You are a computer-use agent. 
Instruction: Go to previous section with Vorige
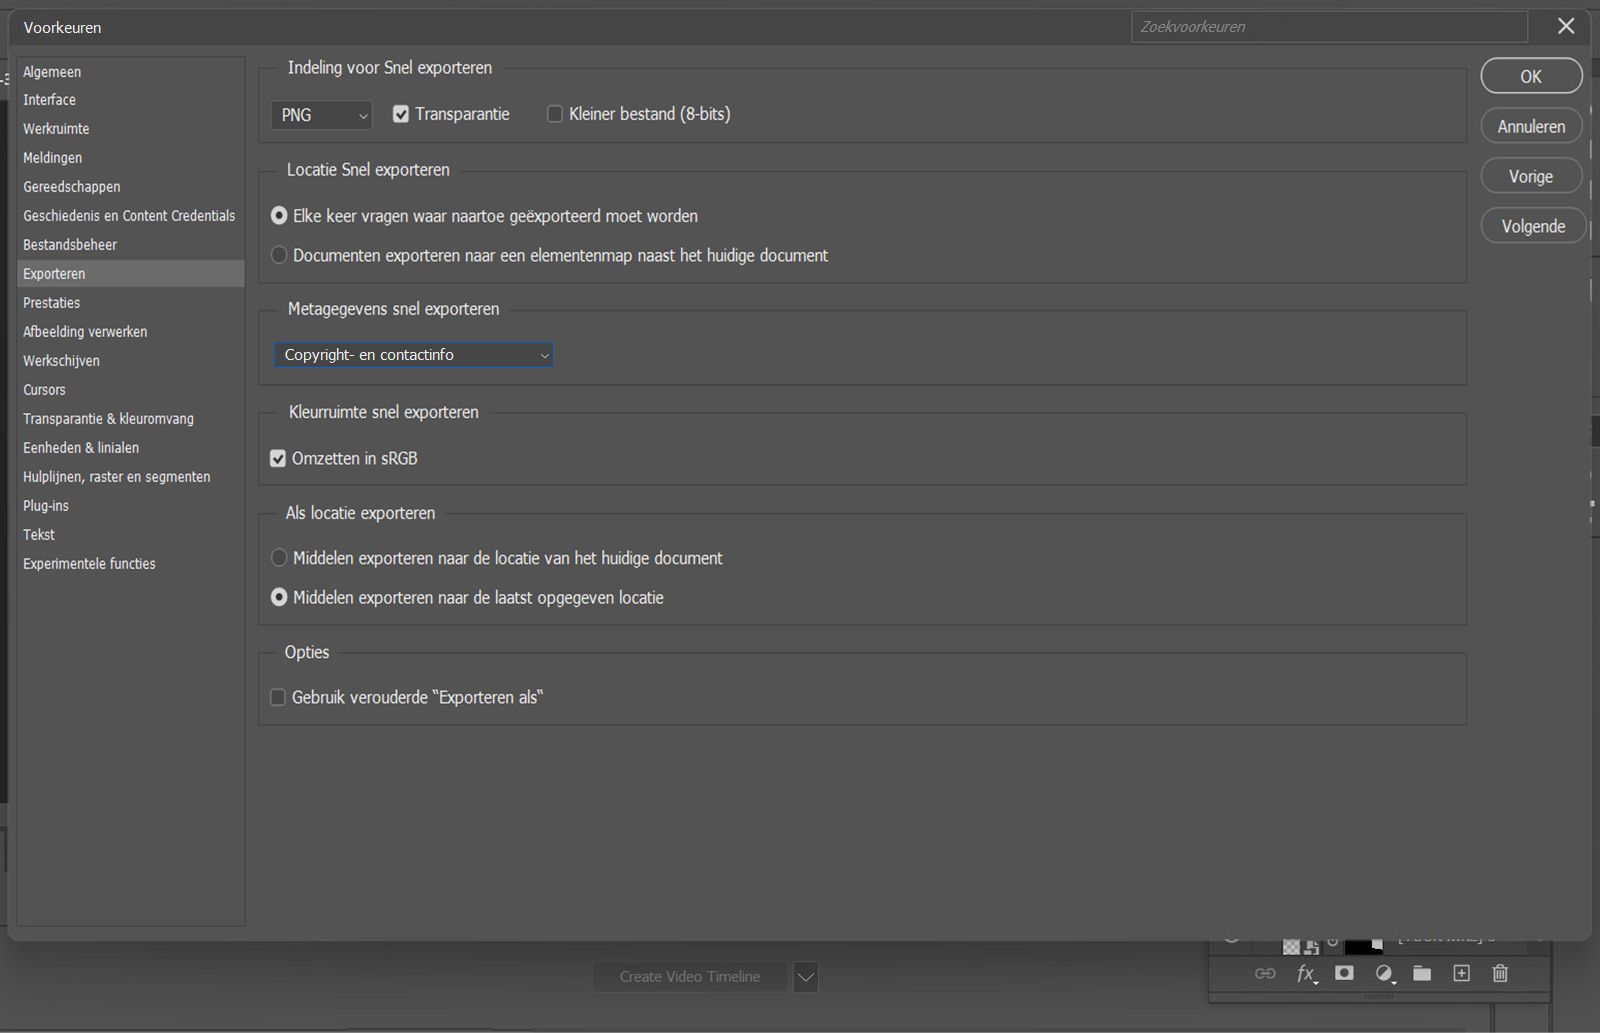coord(1531,176)
